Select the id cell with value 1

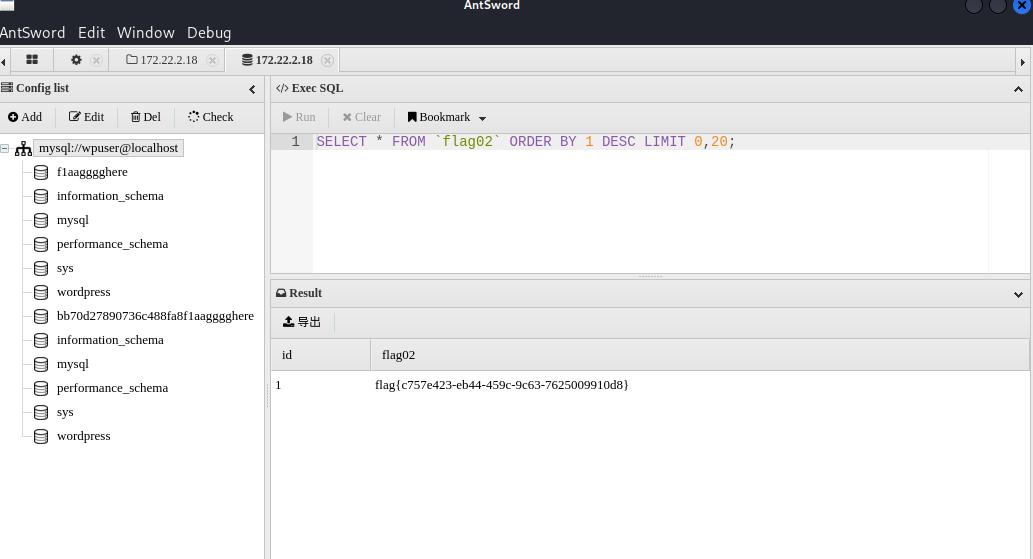(x=279, y=385)
